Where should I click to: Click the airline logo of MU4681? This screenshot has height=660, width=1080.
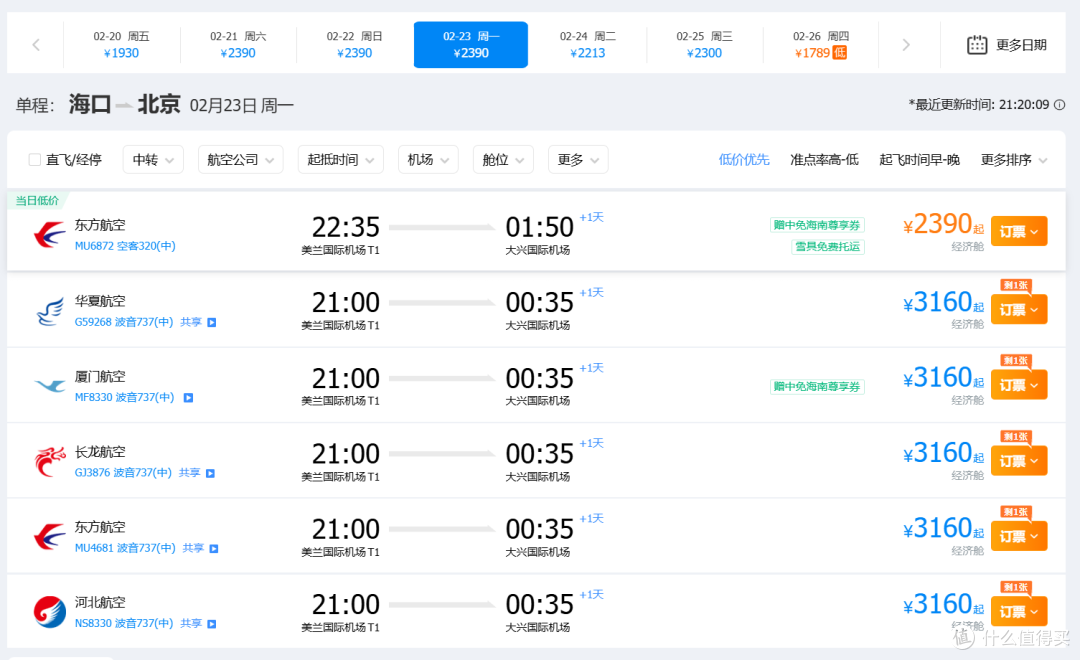point(50,537)
